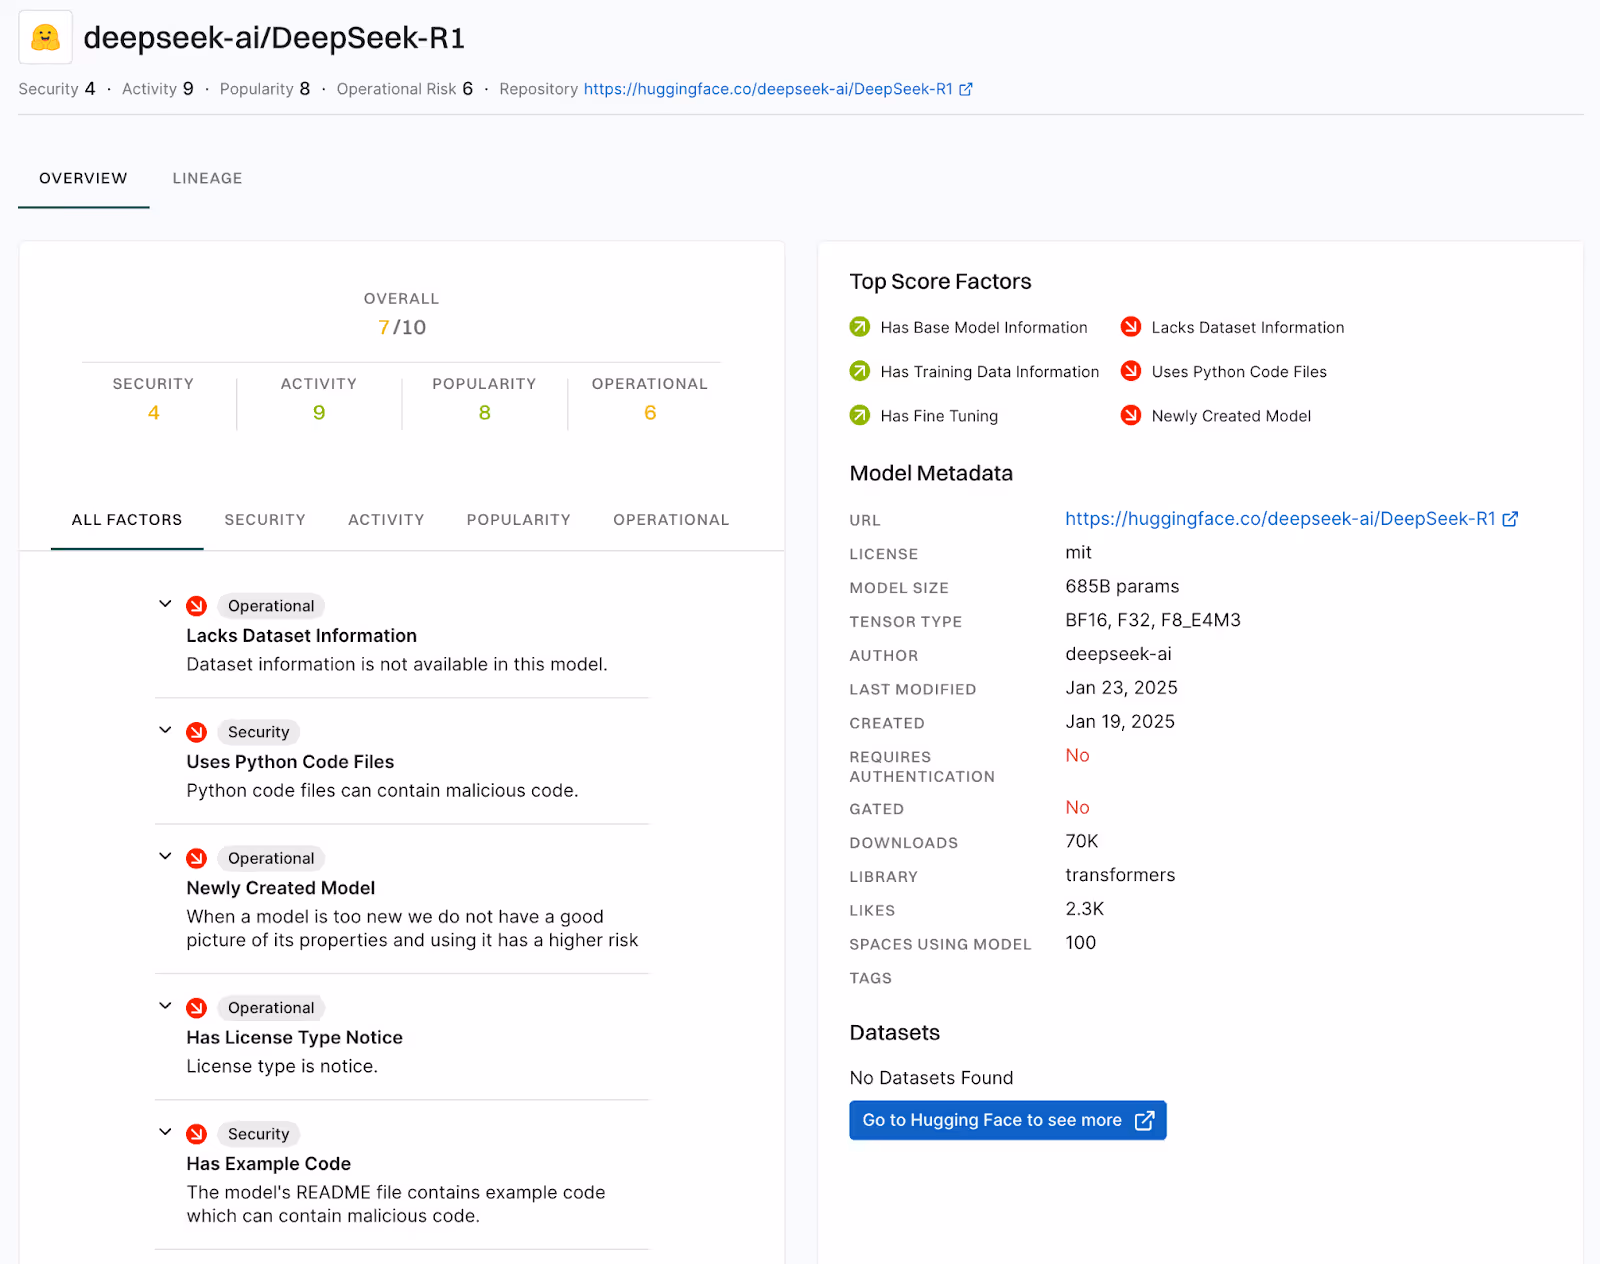Open the URL link in Model Metadata
This screenshot has width=1600, height=1264.
tap(1280, 519)
